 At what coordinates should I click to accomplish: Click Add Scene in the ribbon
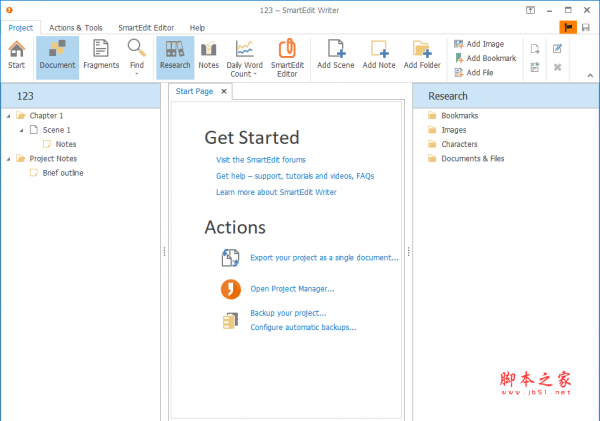[336, 56]
